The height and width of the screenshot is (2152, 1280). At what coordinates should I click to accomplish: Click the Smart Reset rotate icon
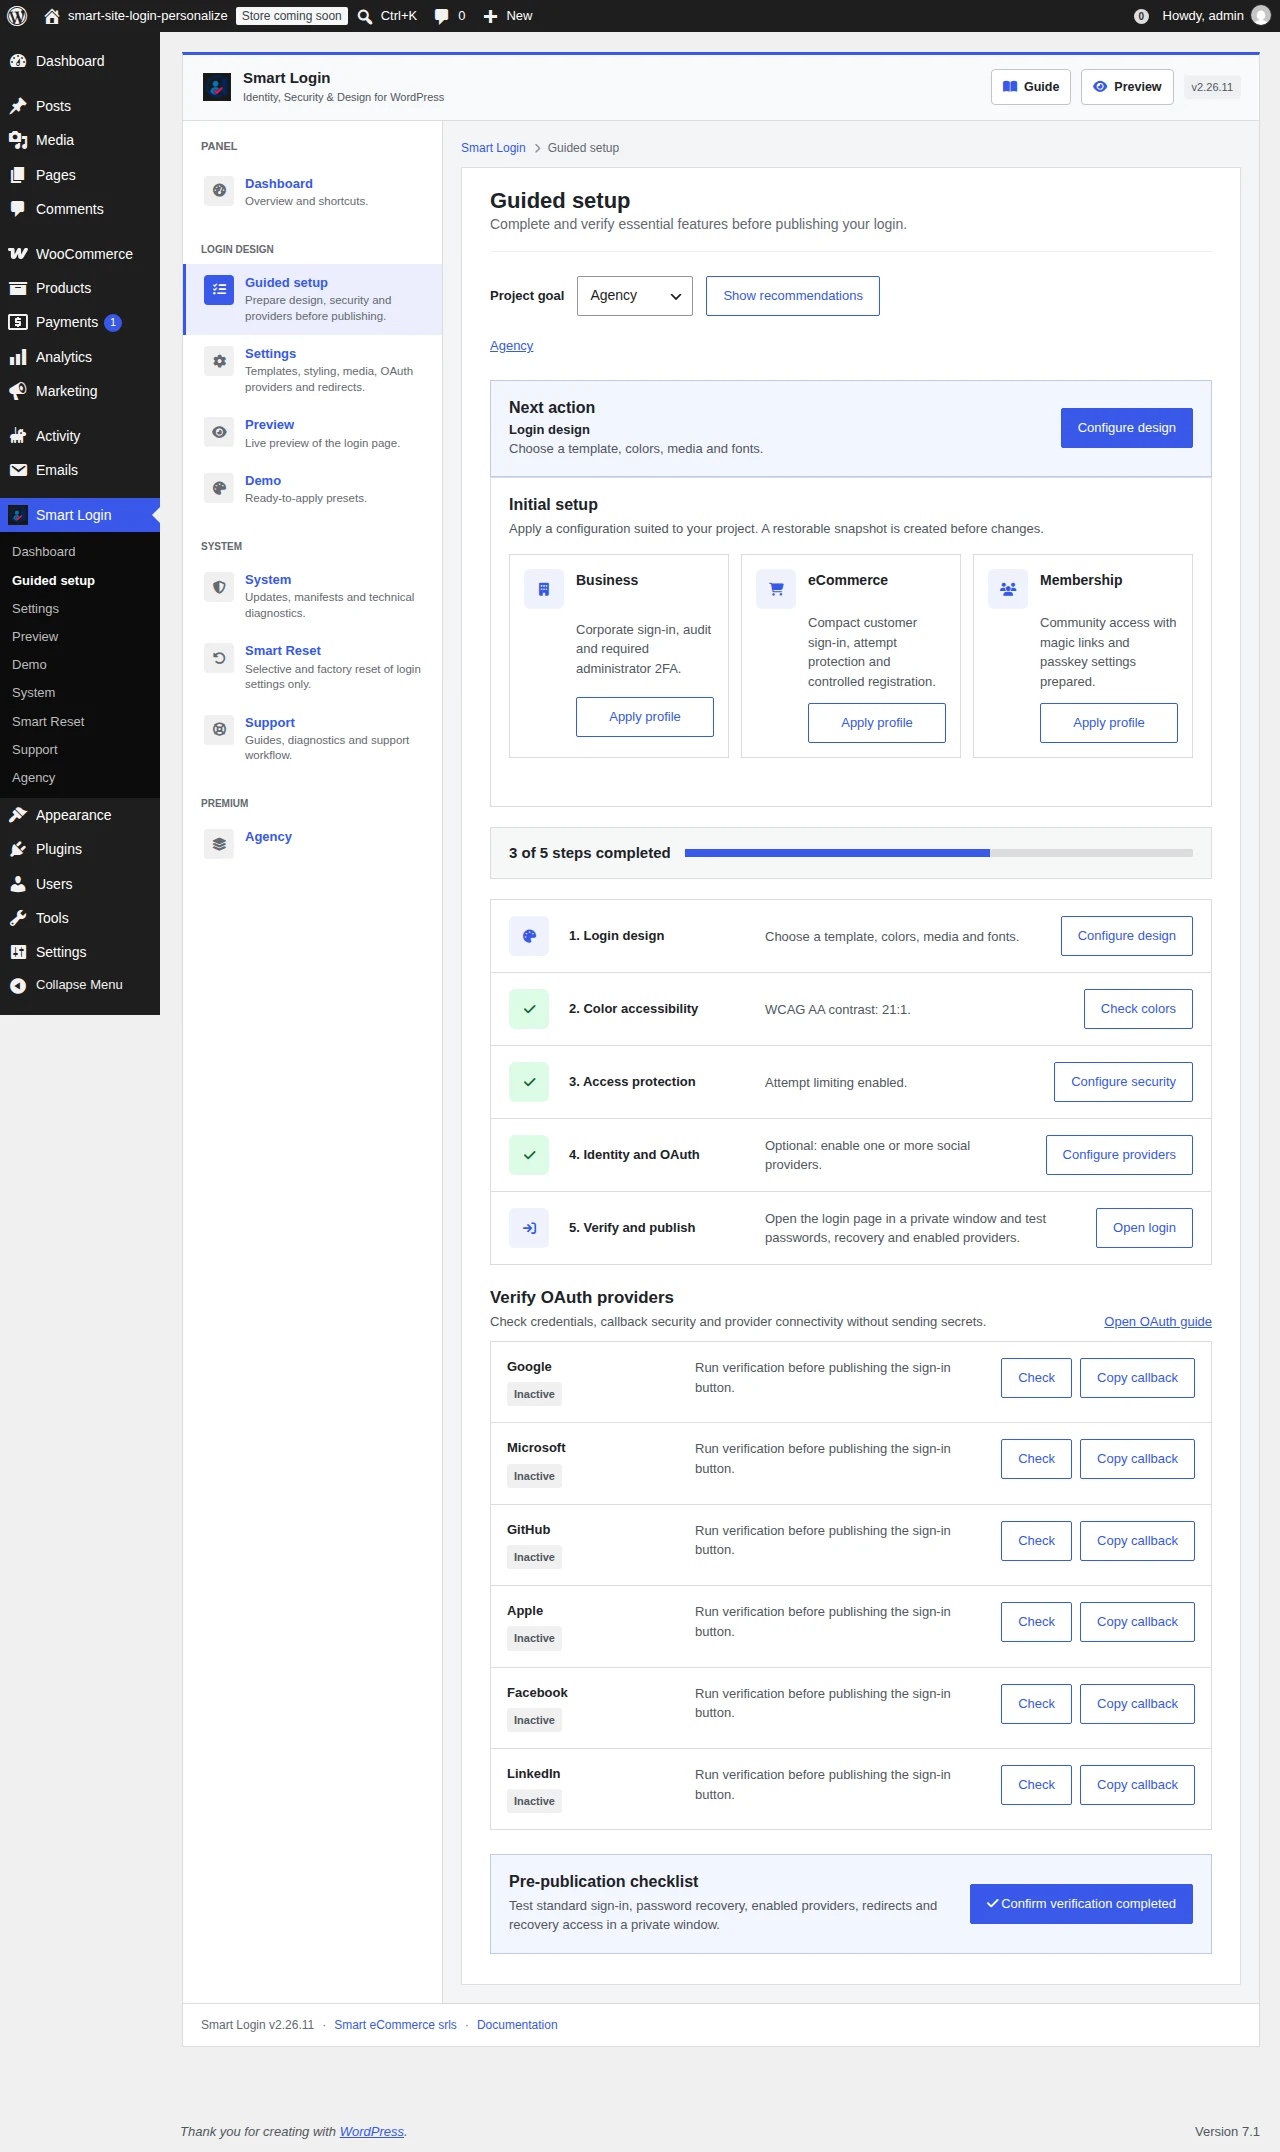click(219, 658)
